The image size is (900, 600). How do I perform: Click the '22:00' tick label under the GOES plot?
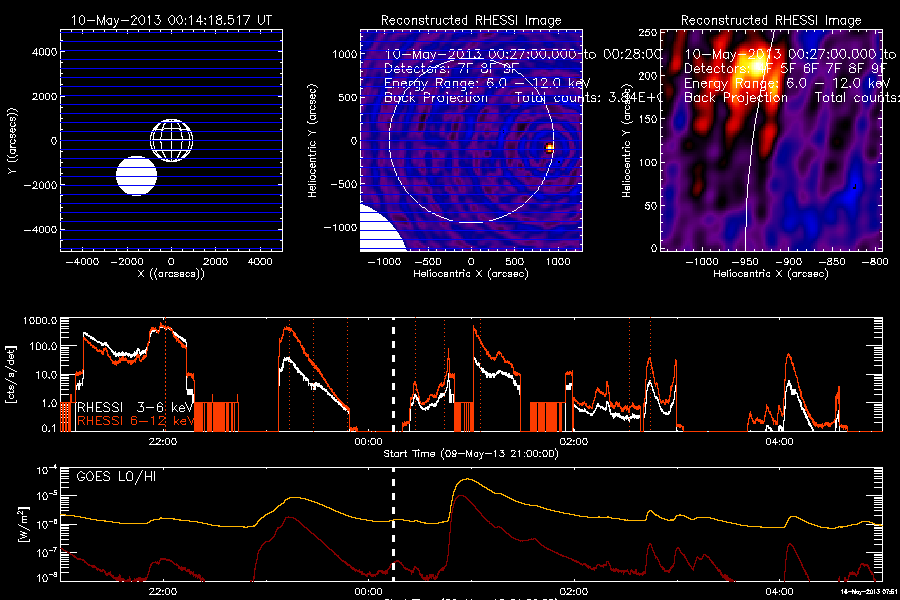pyautogui.click(x=162, y=591)
